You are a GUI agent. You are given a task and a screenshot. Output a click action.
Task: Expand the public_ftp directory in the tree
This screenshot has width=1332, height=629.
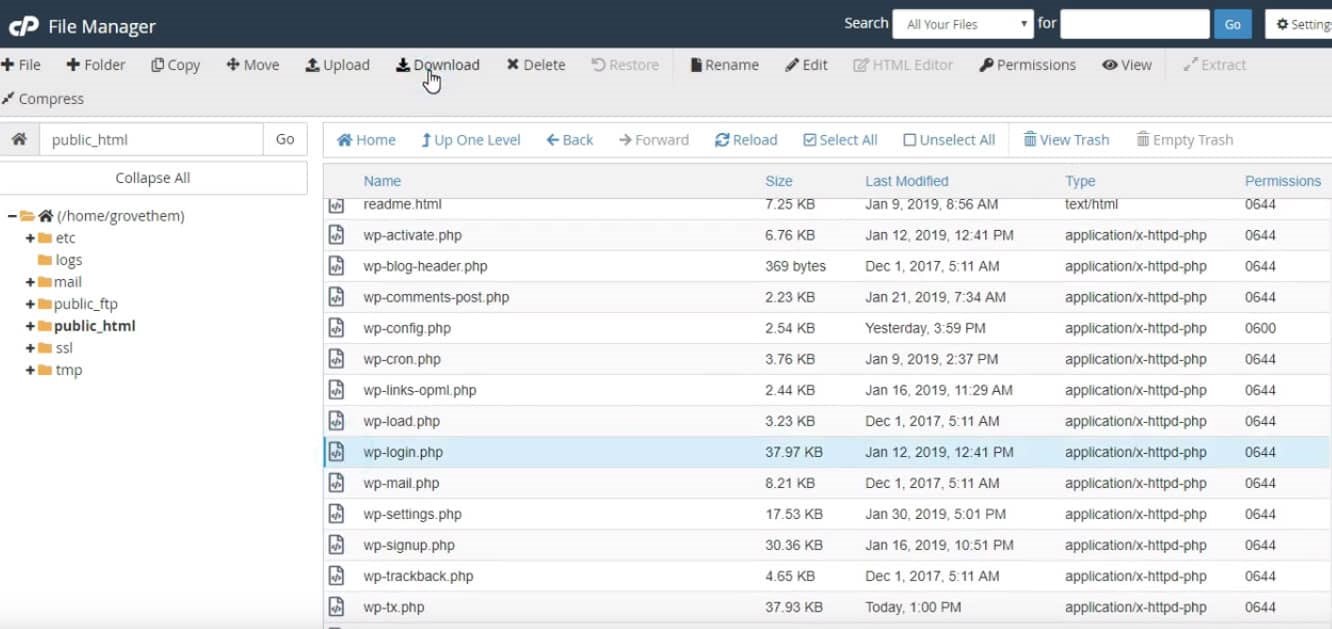[31, 303]
